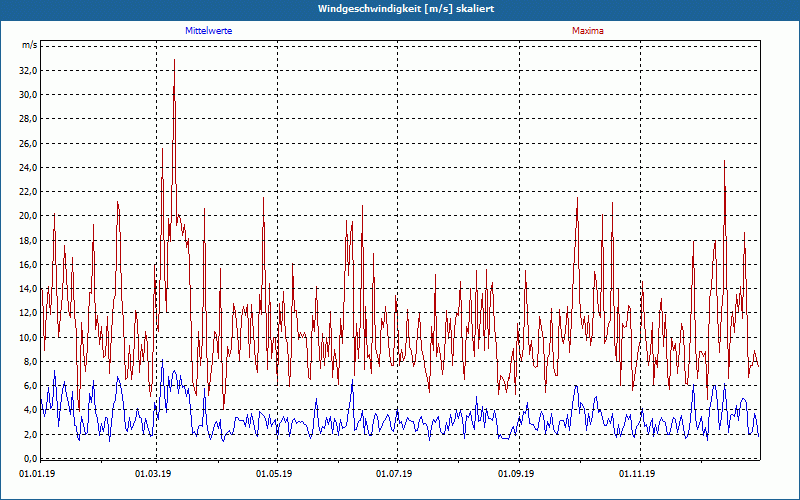Select the 4,0 y-axis value

tap(30, 410)
